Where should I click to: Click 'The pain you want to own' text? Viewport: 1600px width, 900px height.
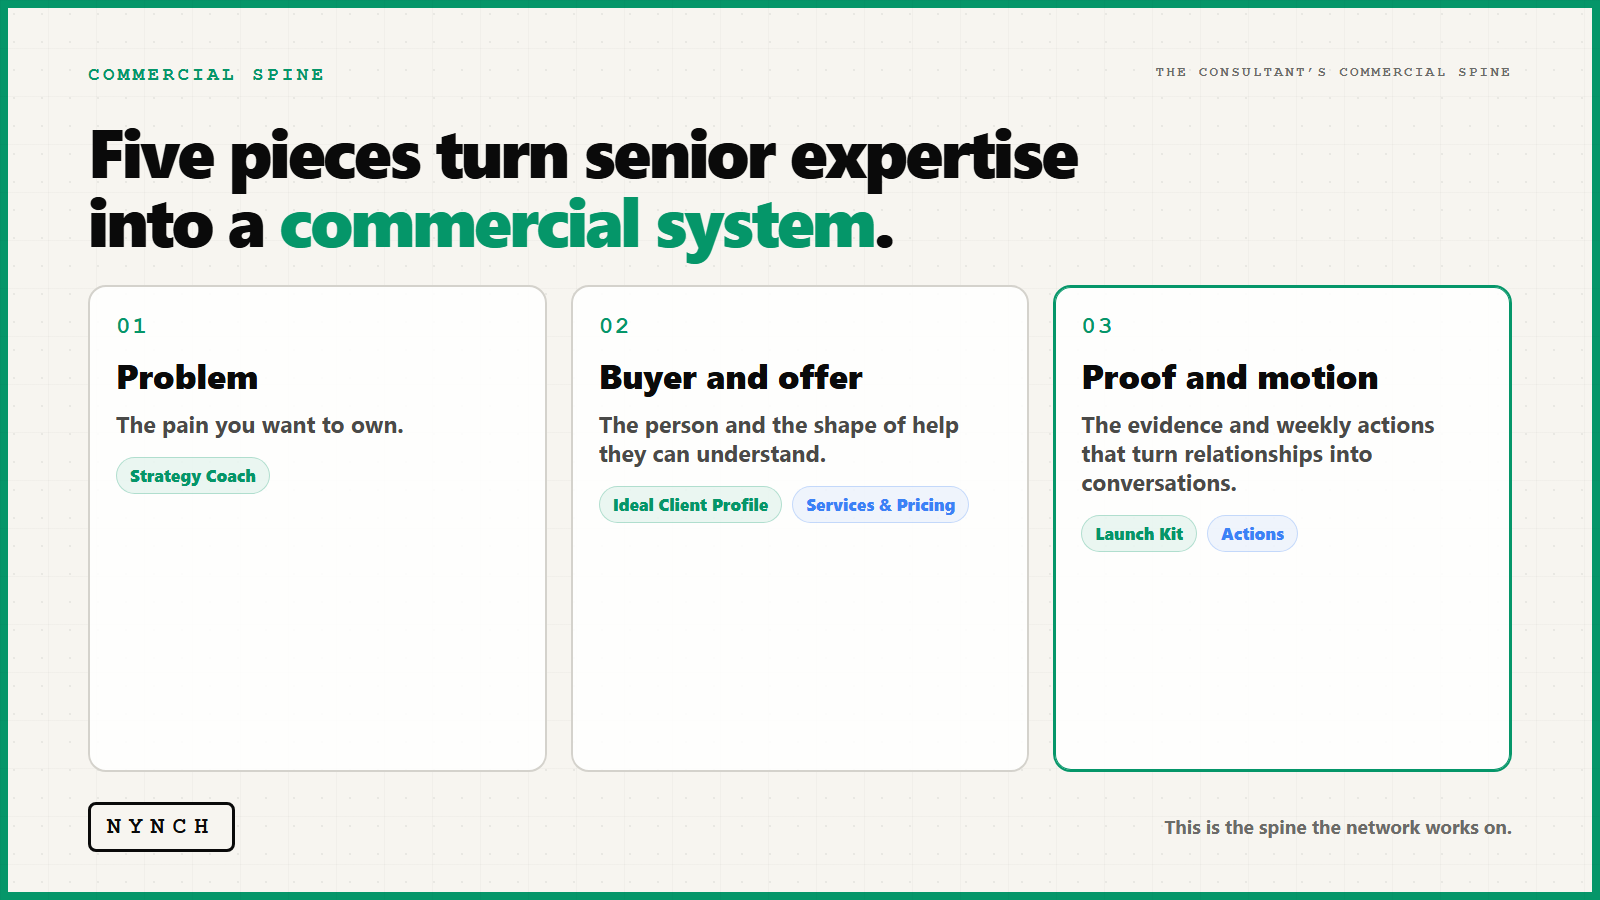[x=260, y=425]
